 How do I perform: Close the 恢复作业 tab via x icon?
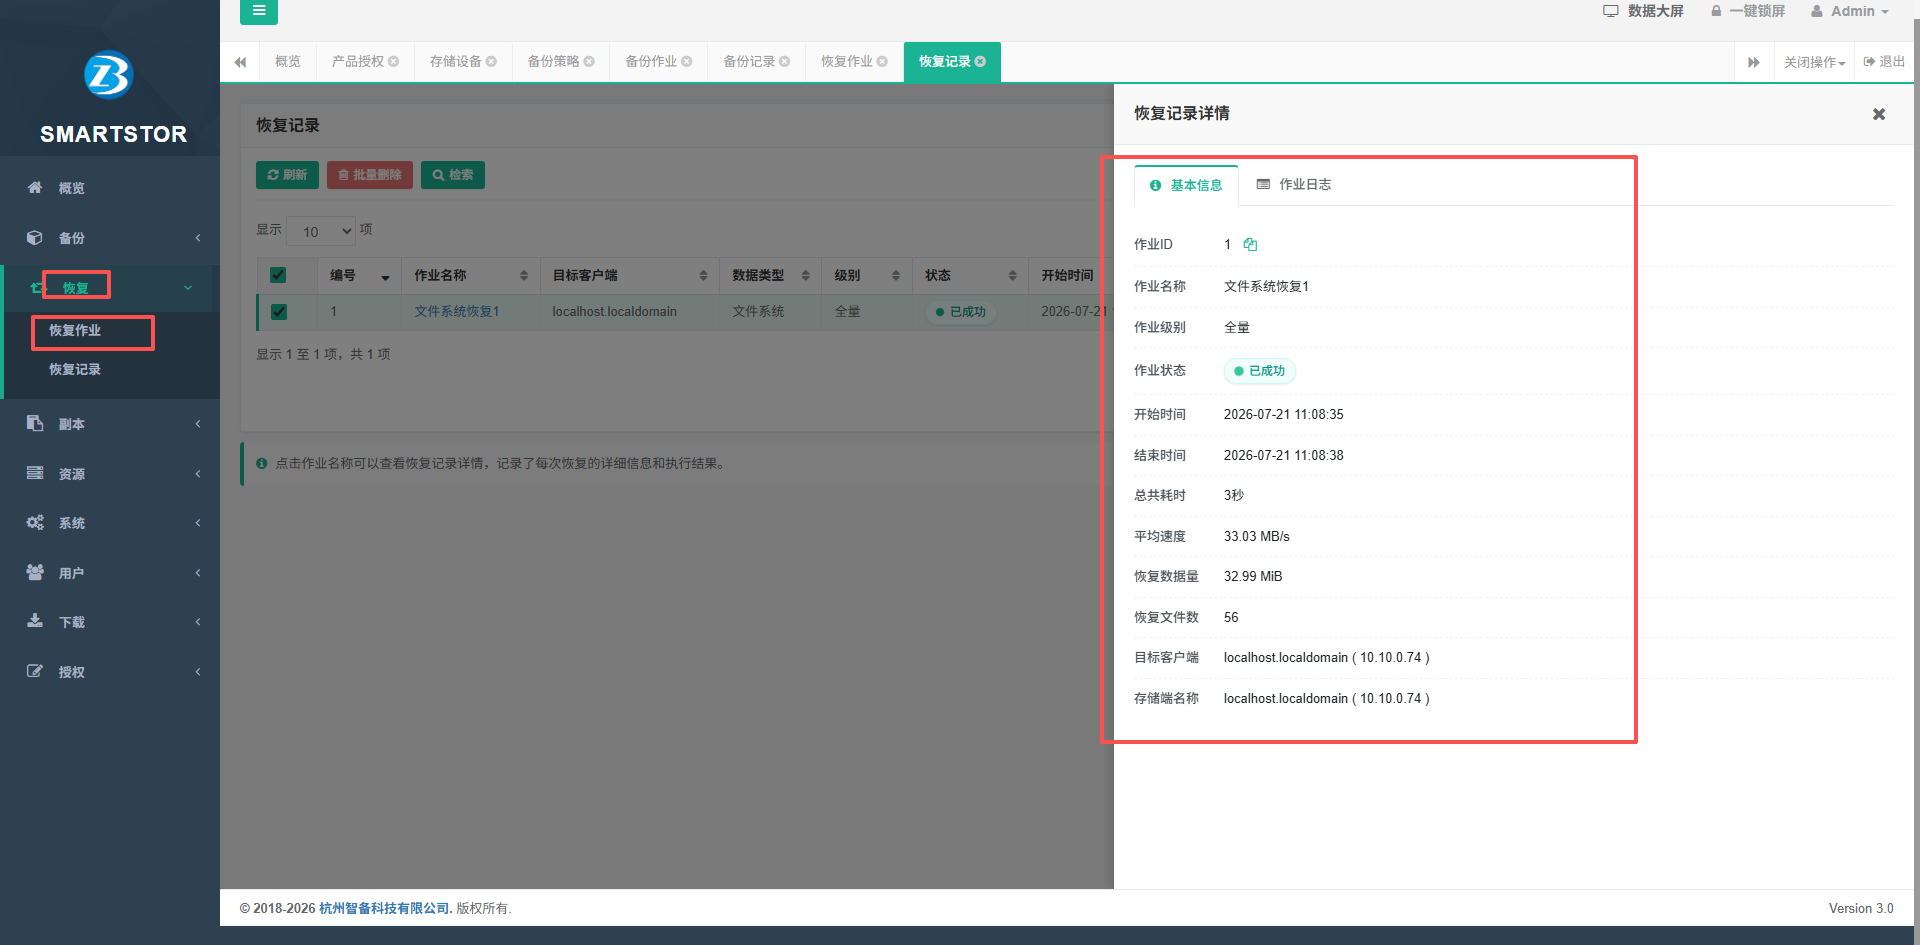click(x=882, y=62)
